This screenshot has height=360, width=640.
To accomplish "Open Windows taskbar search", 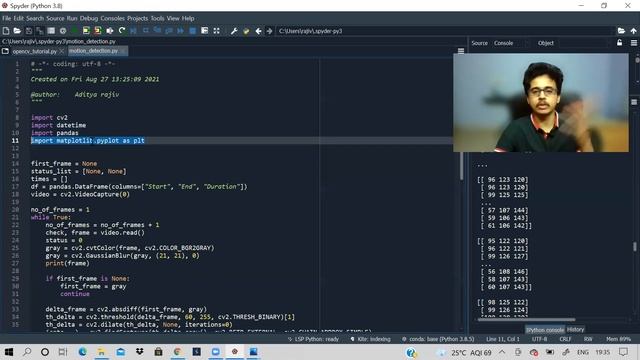I will tap(27, 352).
